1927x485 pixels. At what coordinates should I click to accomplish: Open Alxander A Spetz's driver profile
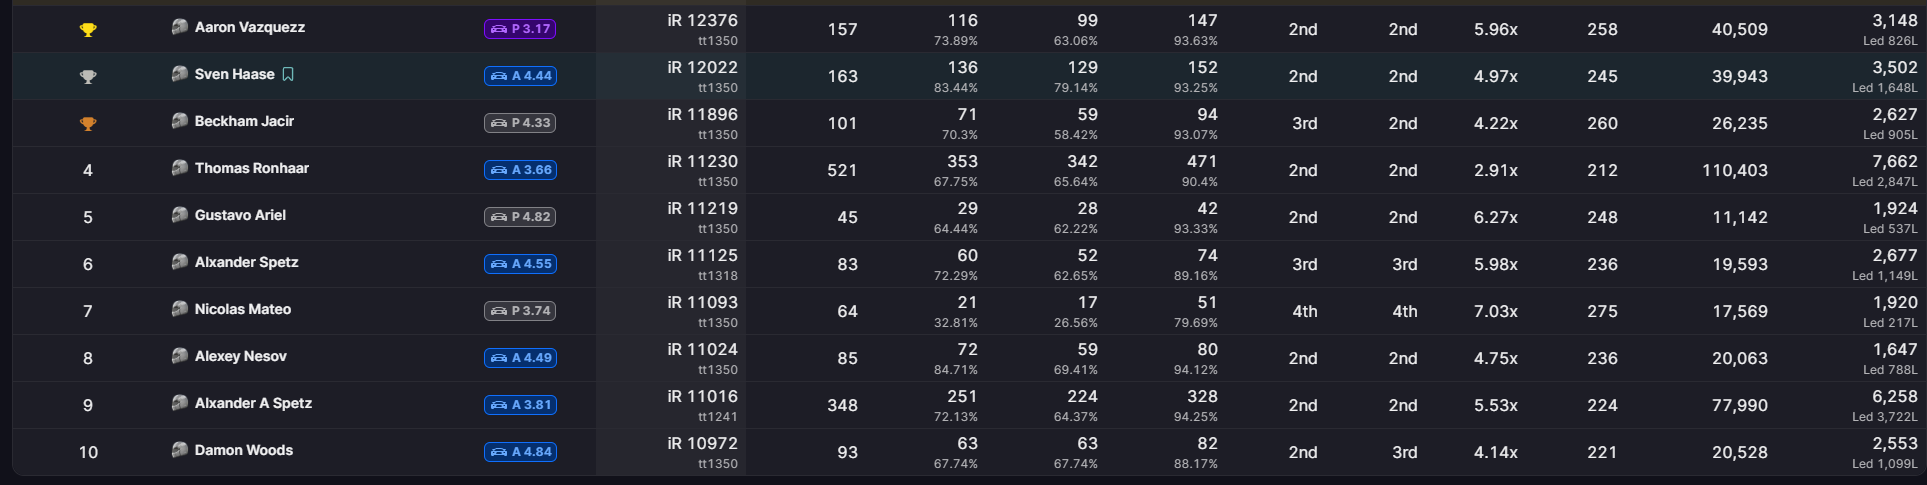(x=253, y=403)
